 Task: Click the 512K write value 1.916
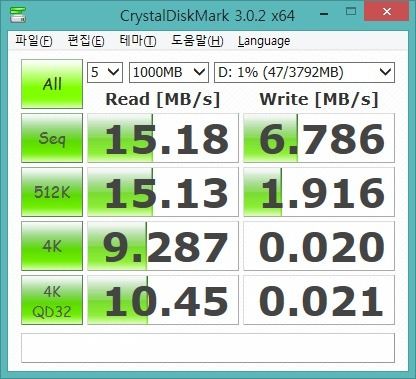click(x=319, y=192)
